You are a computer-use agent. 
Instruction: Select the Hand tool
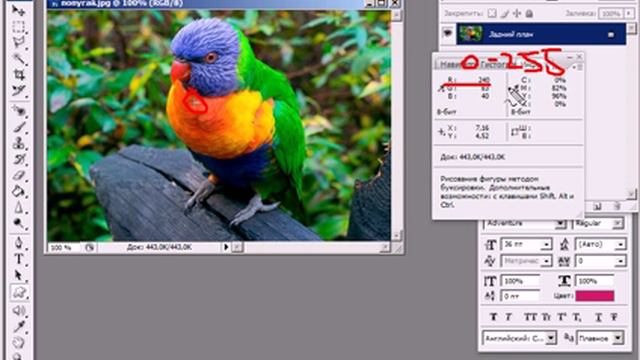pyautogui.click(x=18, y=342)
